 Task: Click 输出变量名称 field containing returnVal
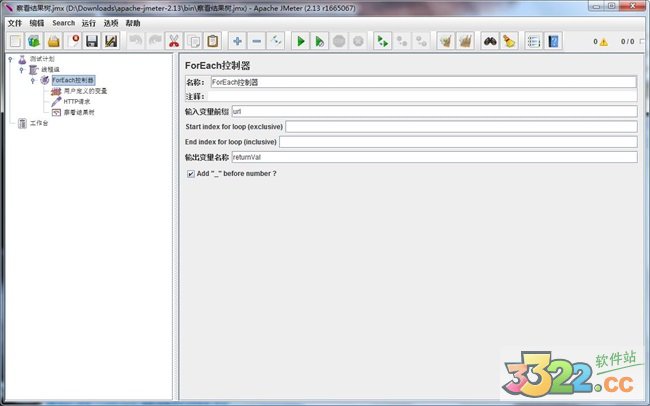(434, 157)
